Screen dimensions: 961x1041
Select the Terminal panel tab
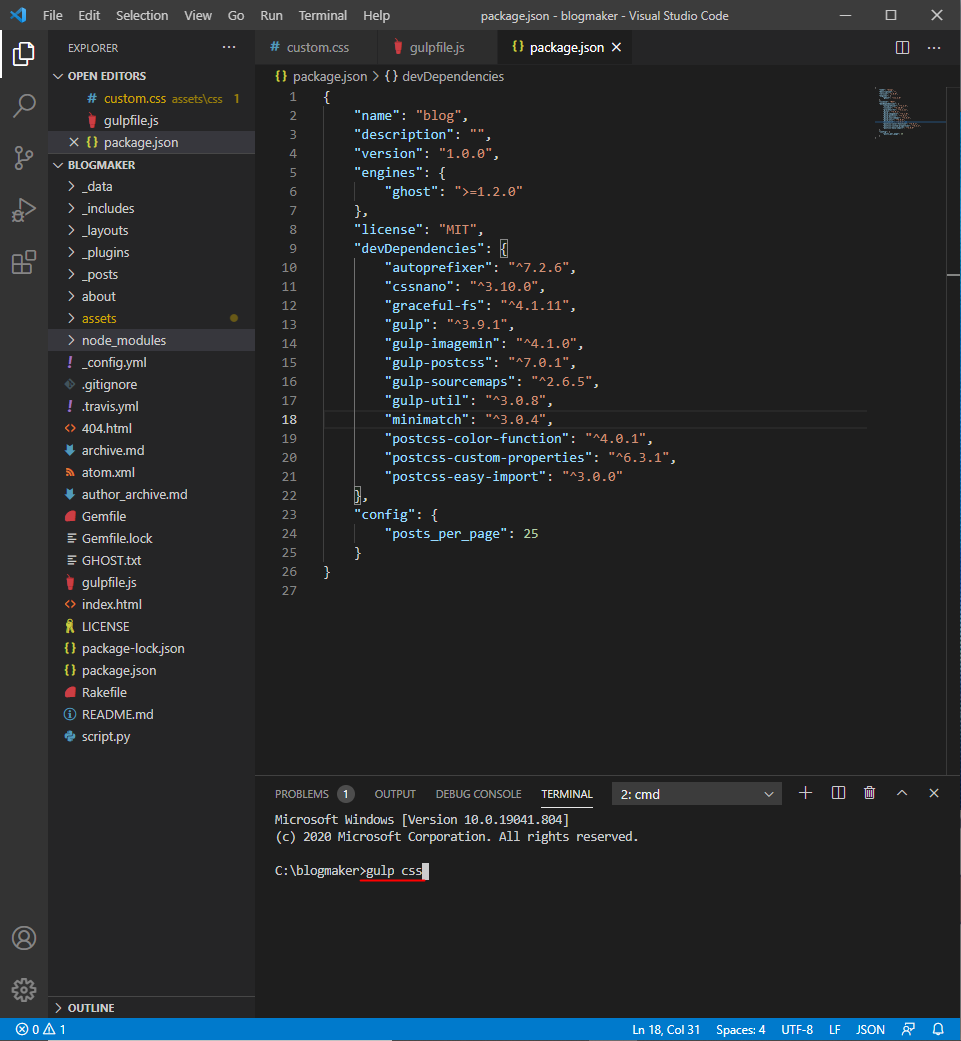[567, 794]
